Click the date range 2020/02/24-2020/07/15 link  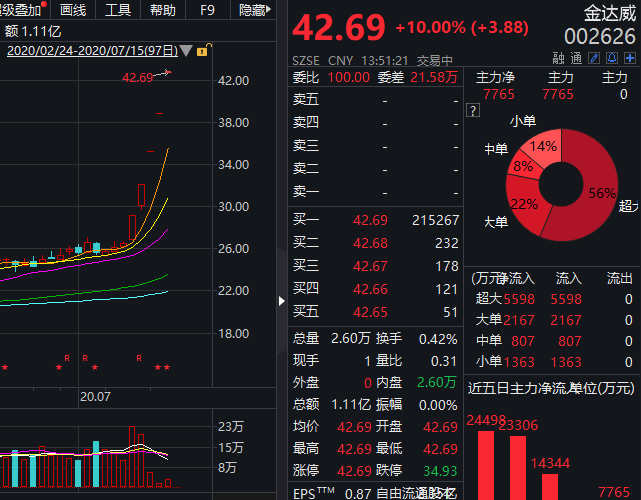tap(91, 50)
